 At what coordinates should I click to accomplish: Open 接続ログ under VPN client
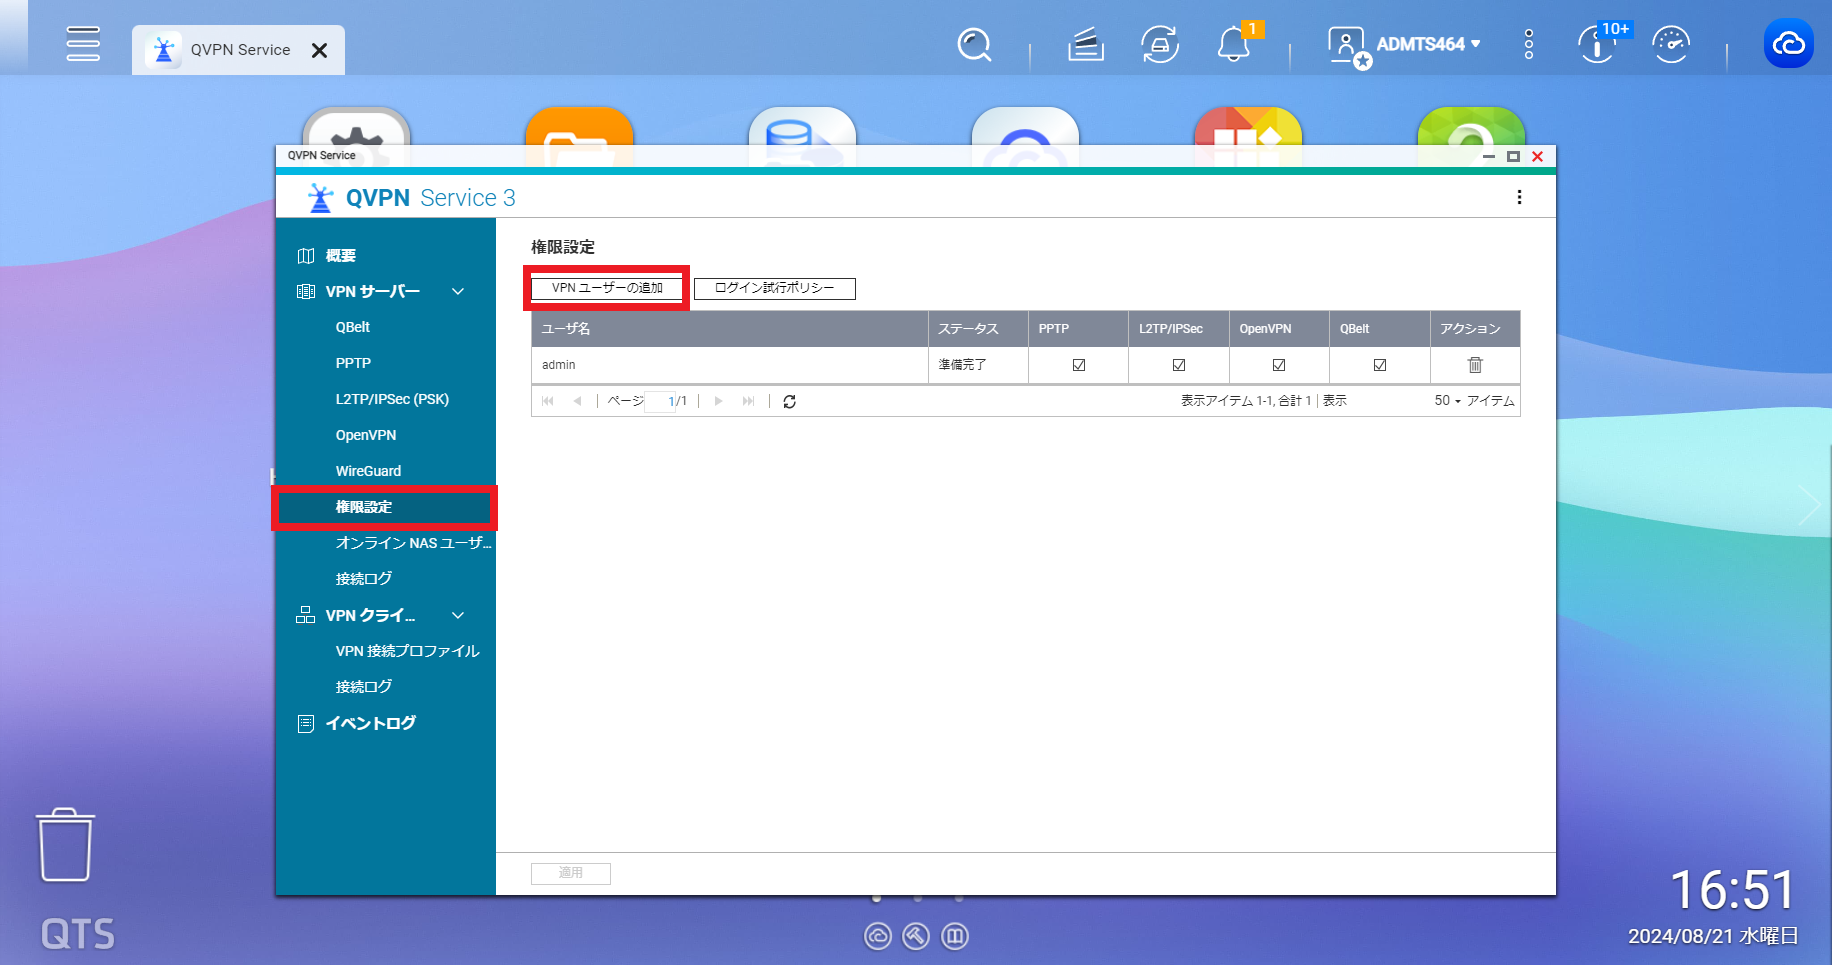pyautogui.click(x=364, y=687)
